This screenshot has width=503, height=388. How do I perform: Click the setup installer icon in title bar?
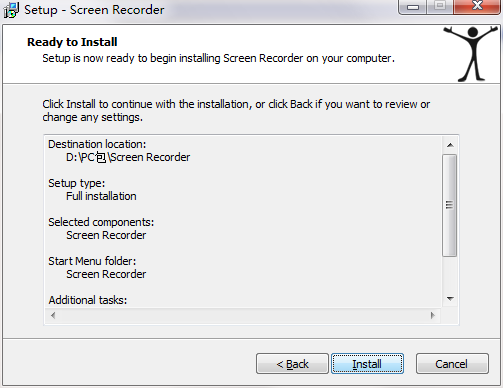pos(11,10)
